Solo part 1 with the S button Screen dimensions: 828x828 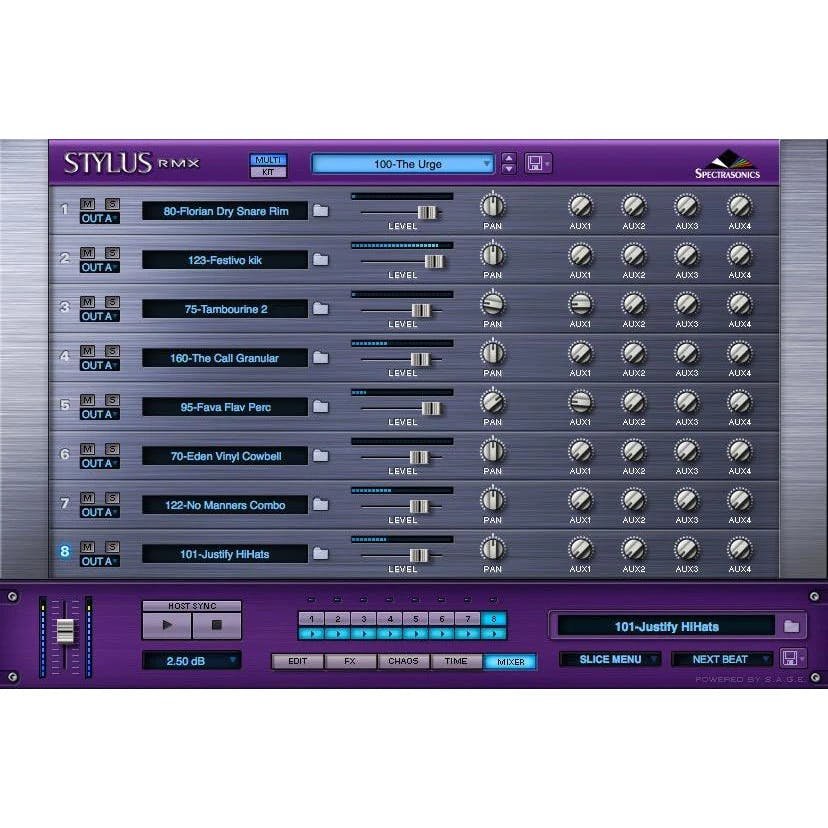112,204
